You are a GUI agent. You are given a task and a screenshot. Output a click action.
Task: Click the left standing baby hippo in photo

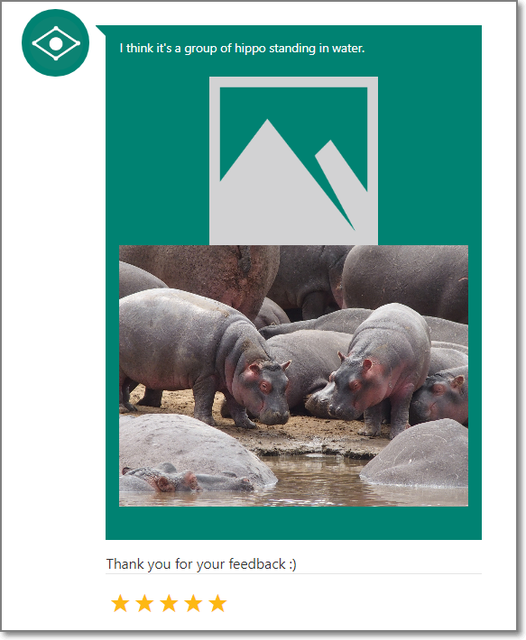point(204,357)
